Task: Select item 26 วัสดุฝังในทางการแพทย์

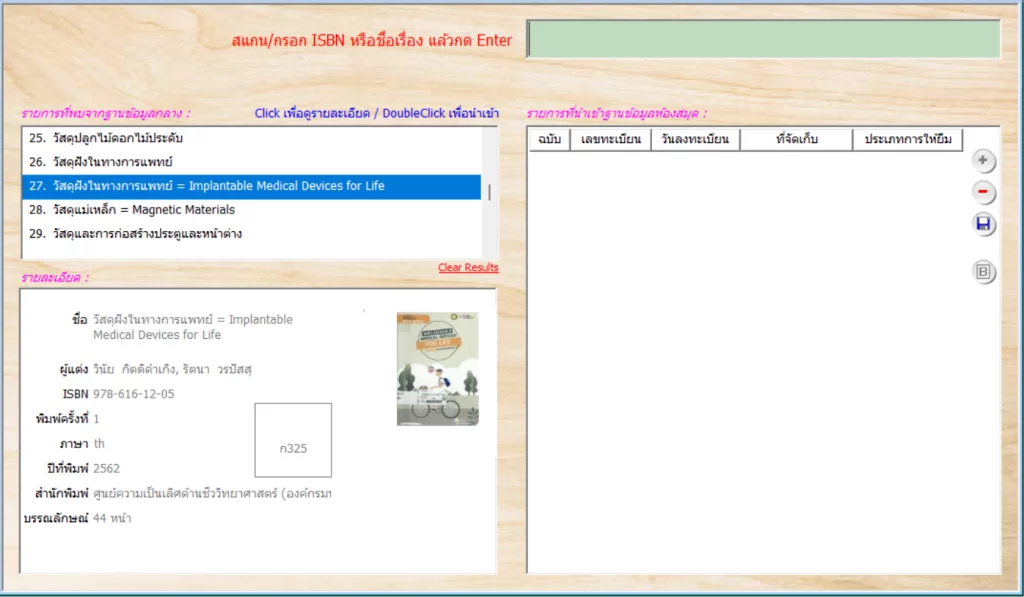Action: 250,162
